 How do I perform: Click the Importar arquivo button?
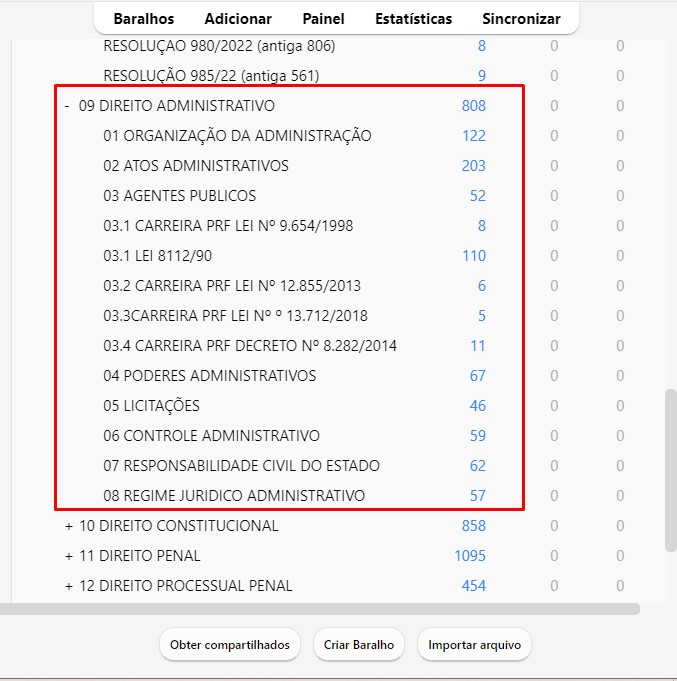point(474,645)
